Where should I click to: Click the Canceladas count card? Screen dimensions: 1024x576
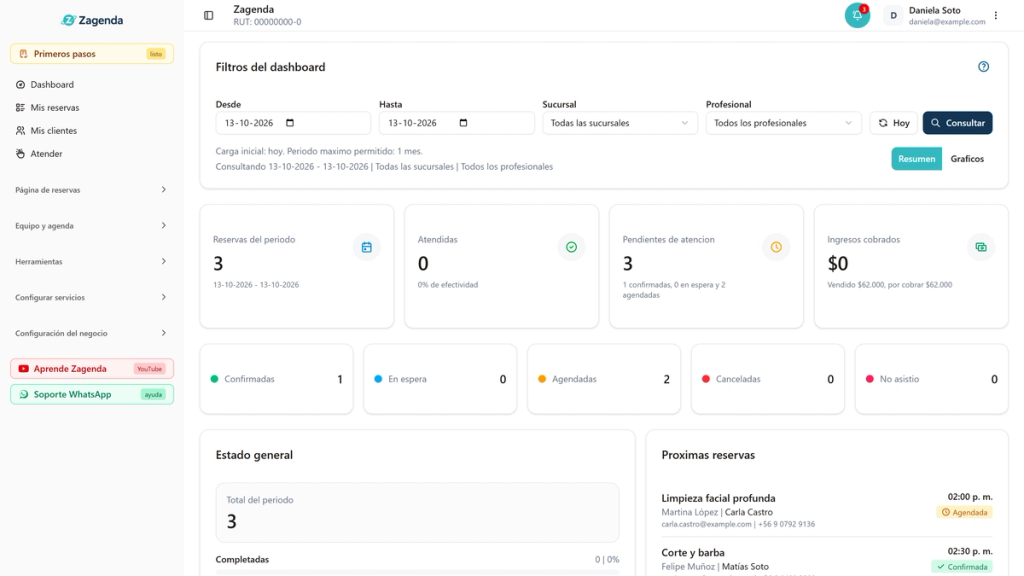pyautogui.click(x=768, y=379)
